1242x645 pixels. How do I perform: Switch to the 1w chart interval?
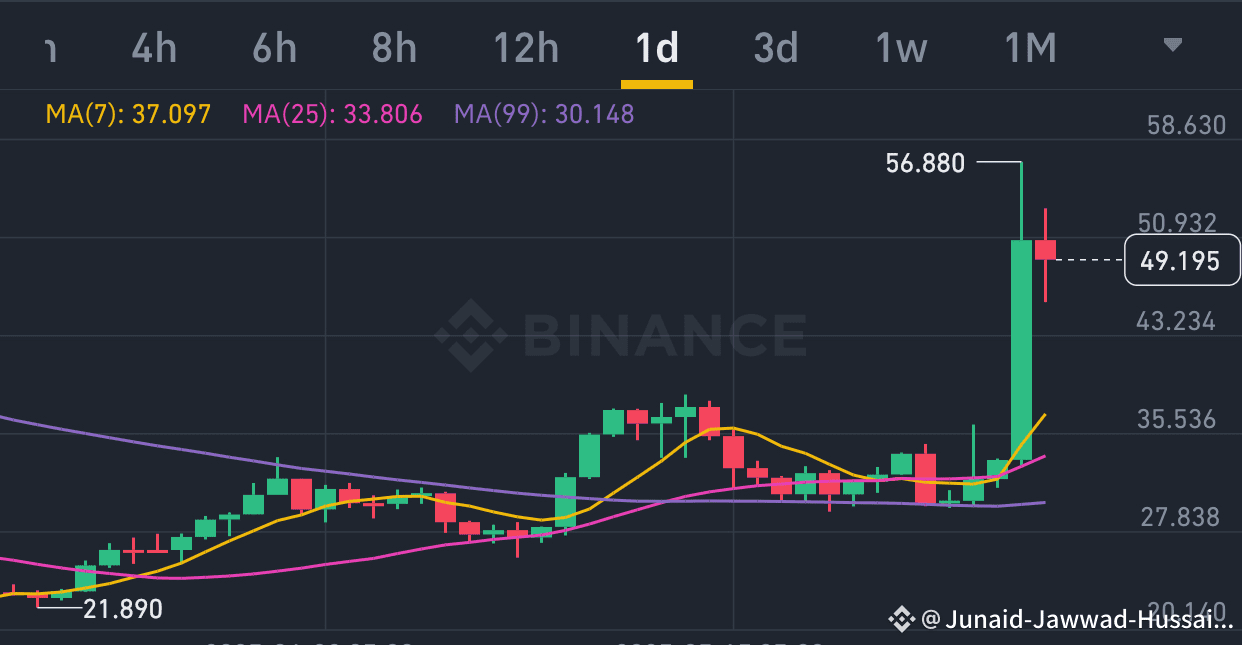tap(901, 47)
